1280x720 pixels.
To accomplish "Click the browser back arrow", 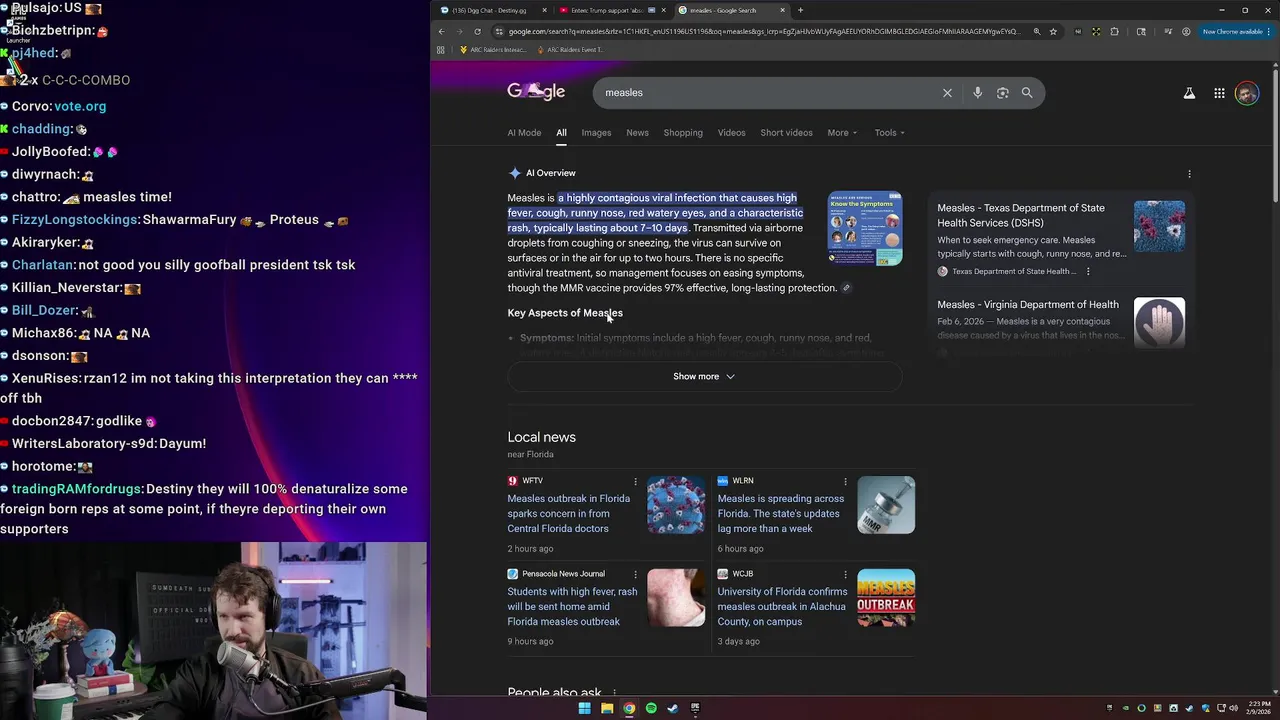I will pyautogui.click(x=441, y=32).
